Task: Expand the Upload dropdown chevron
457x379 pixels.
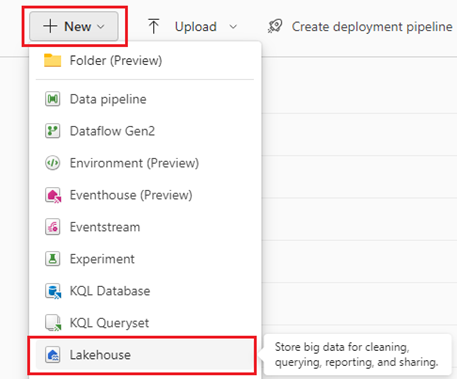Action: pos(233,27)
